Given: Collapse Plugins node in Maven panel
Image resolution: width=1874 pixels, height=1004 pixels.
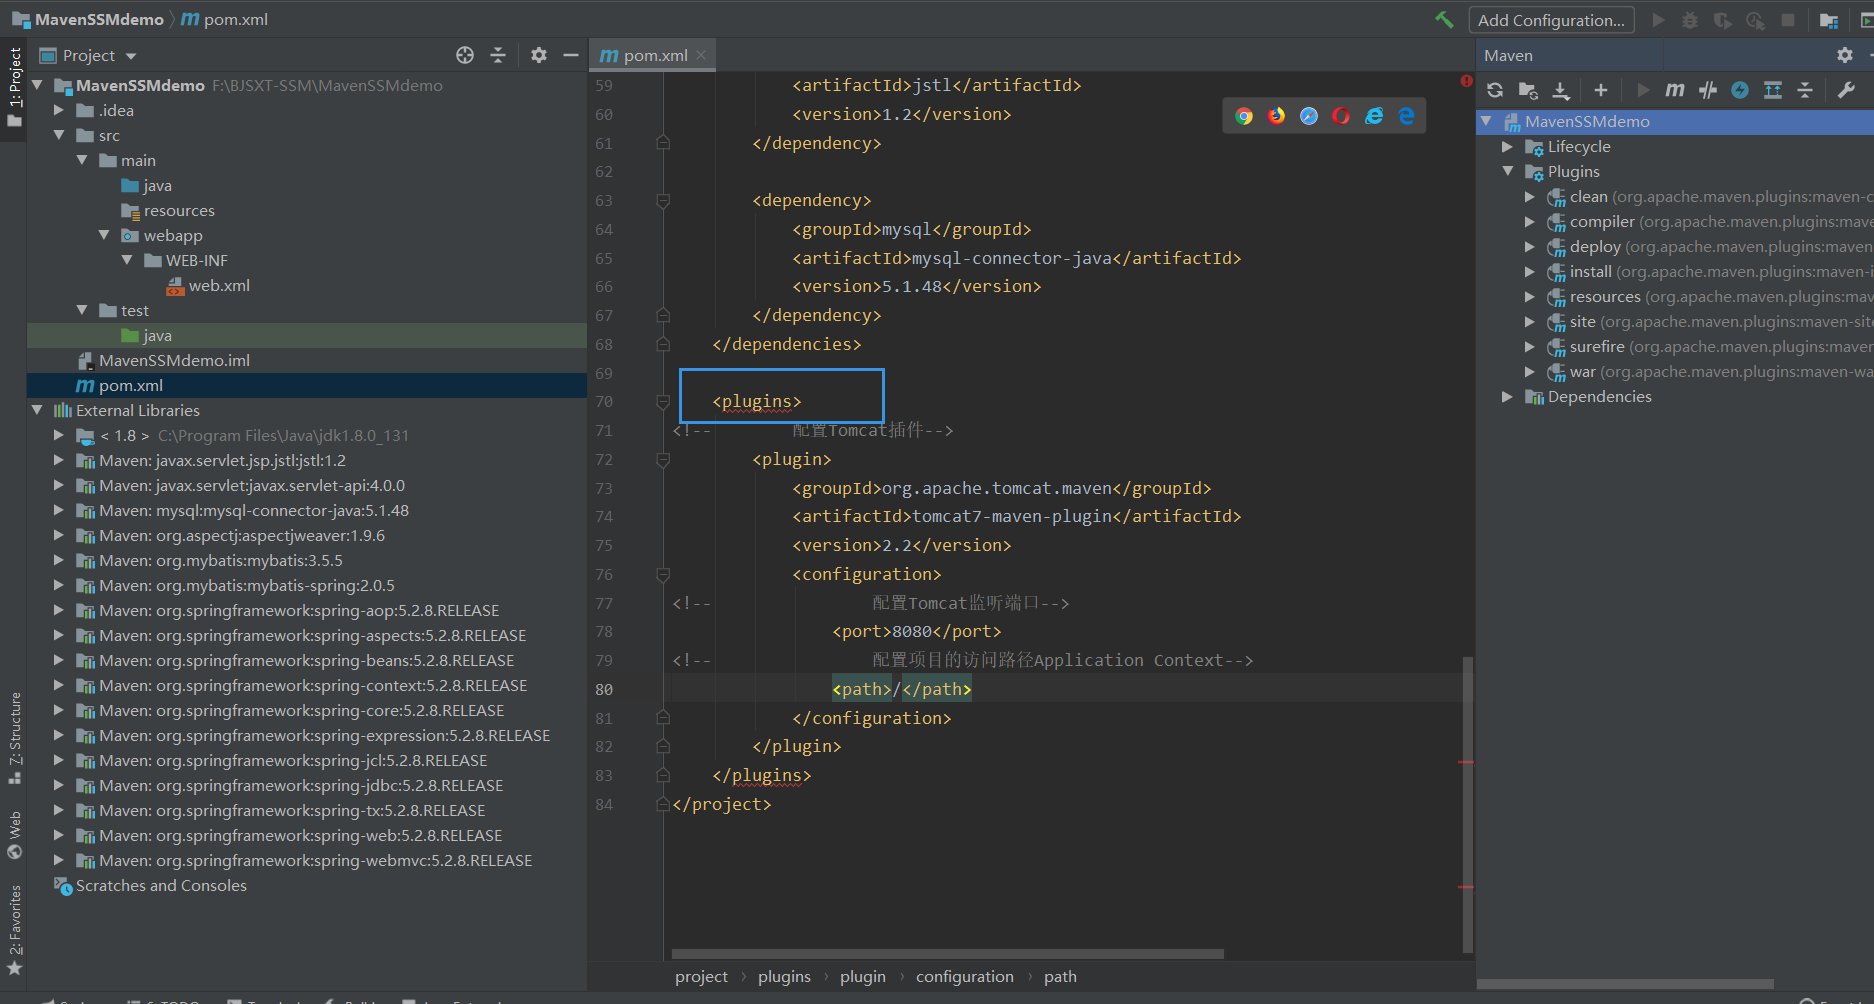Looking at the screenshot, I should coord(1507,171).
